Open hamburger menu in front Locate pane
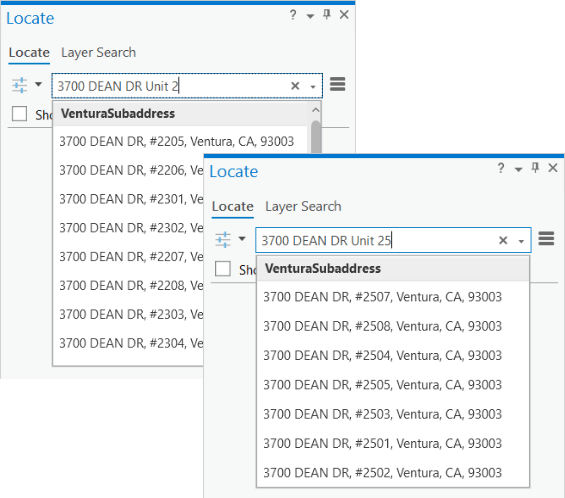 pos(546,239)
